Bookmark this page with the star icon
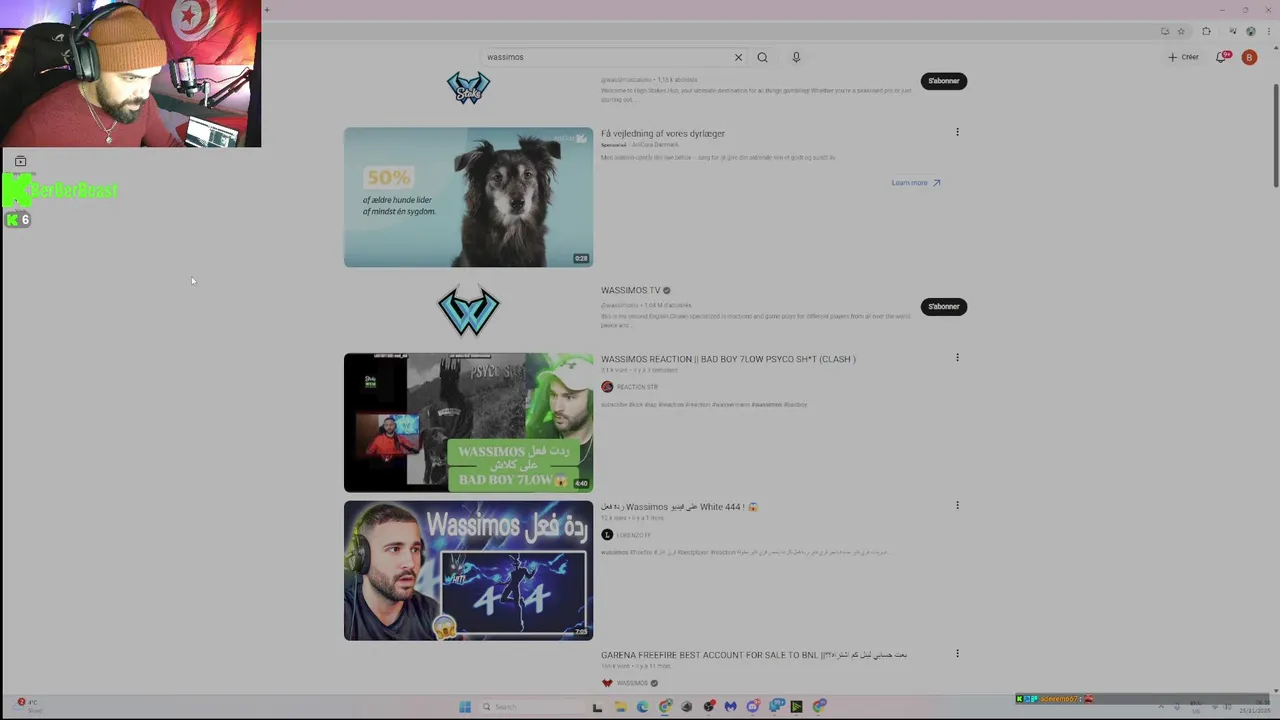The image size is (1280, 720). 1181,31
